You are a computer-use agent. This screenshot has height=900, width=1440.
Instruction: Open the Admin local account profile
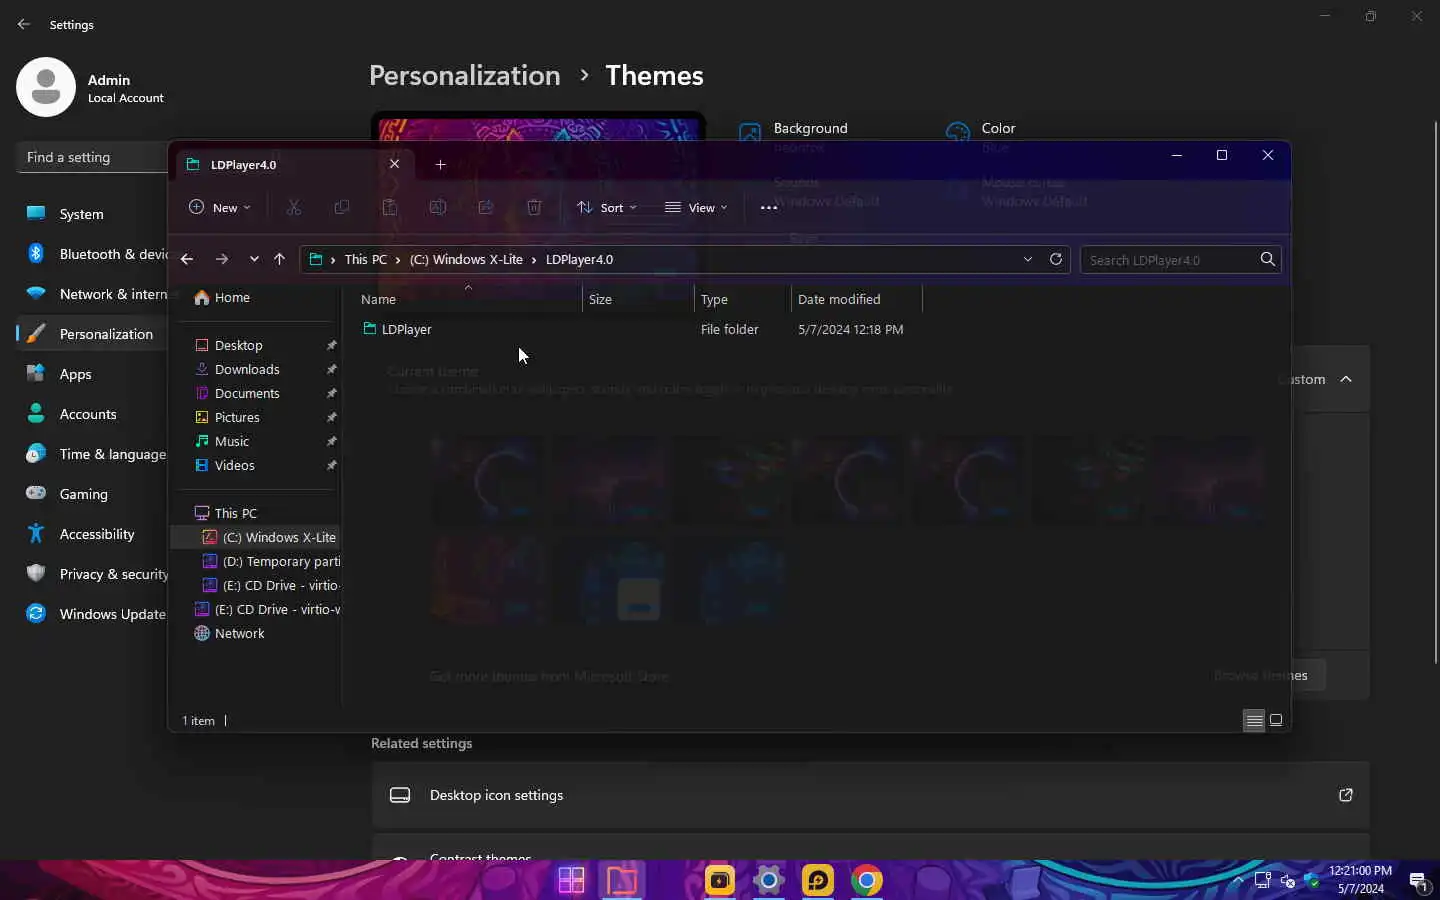pyautogui.click(x=90, y=87)
